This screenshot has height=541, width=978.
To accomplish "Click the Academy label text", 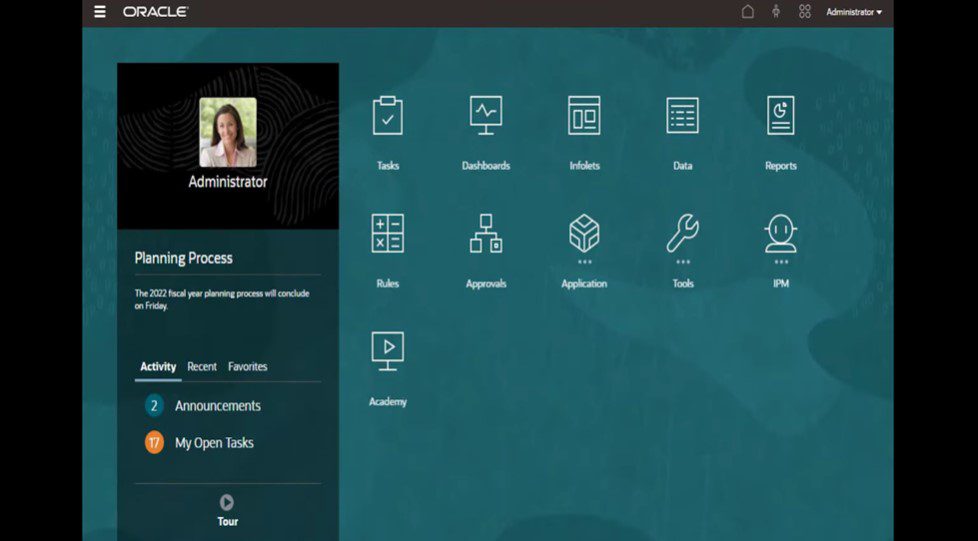I will (x=387, y=402).
